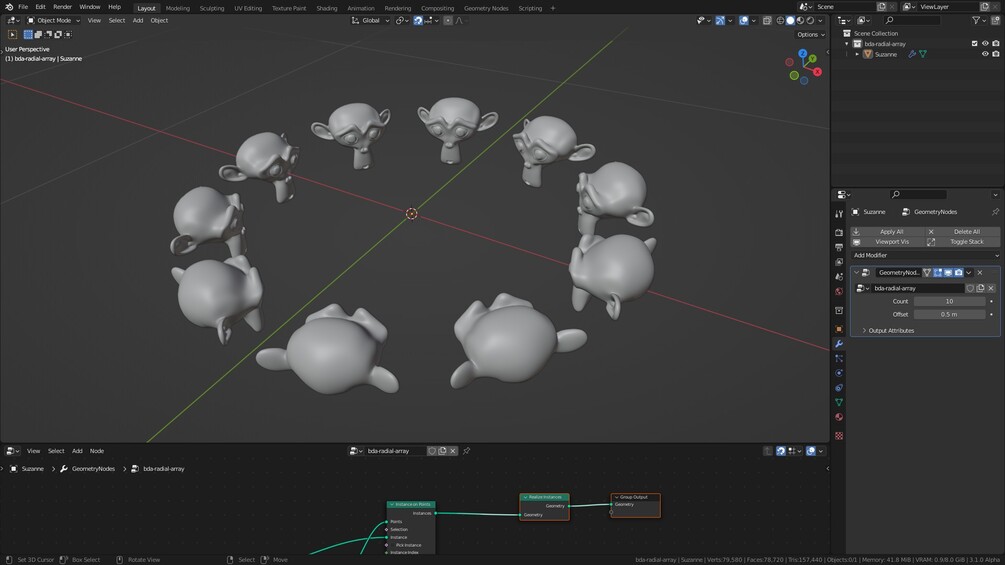The width and height of the screenshot is (1005, 565).
Task: Open the Add Modifier dropdown
Action: click(x=926, y=255)
